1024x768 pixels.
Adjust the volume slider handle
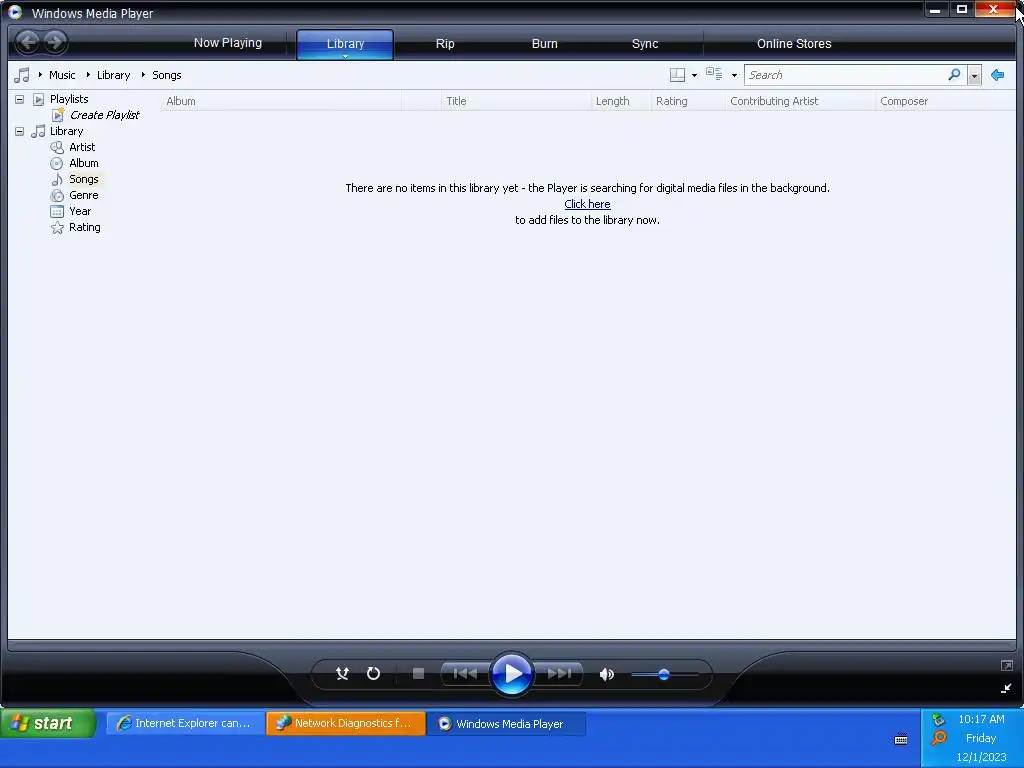(x=664, y=675)
